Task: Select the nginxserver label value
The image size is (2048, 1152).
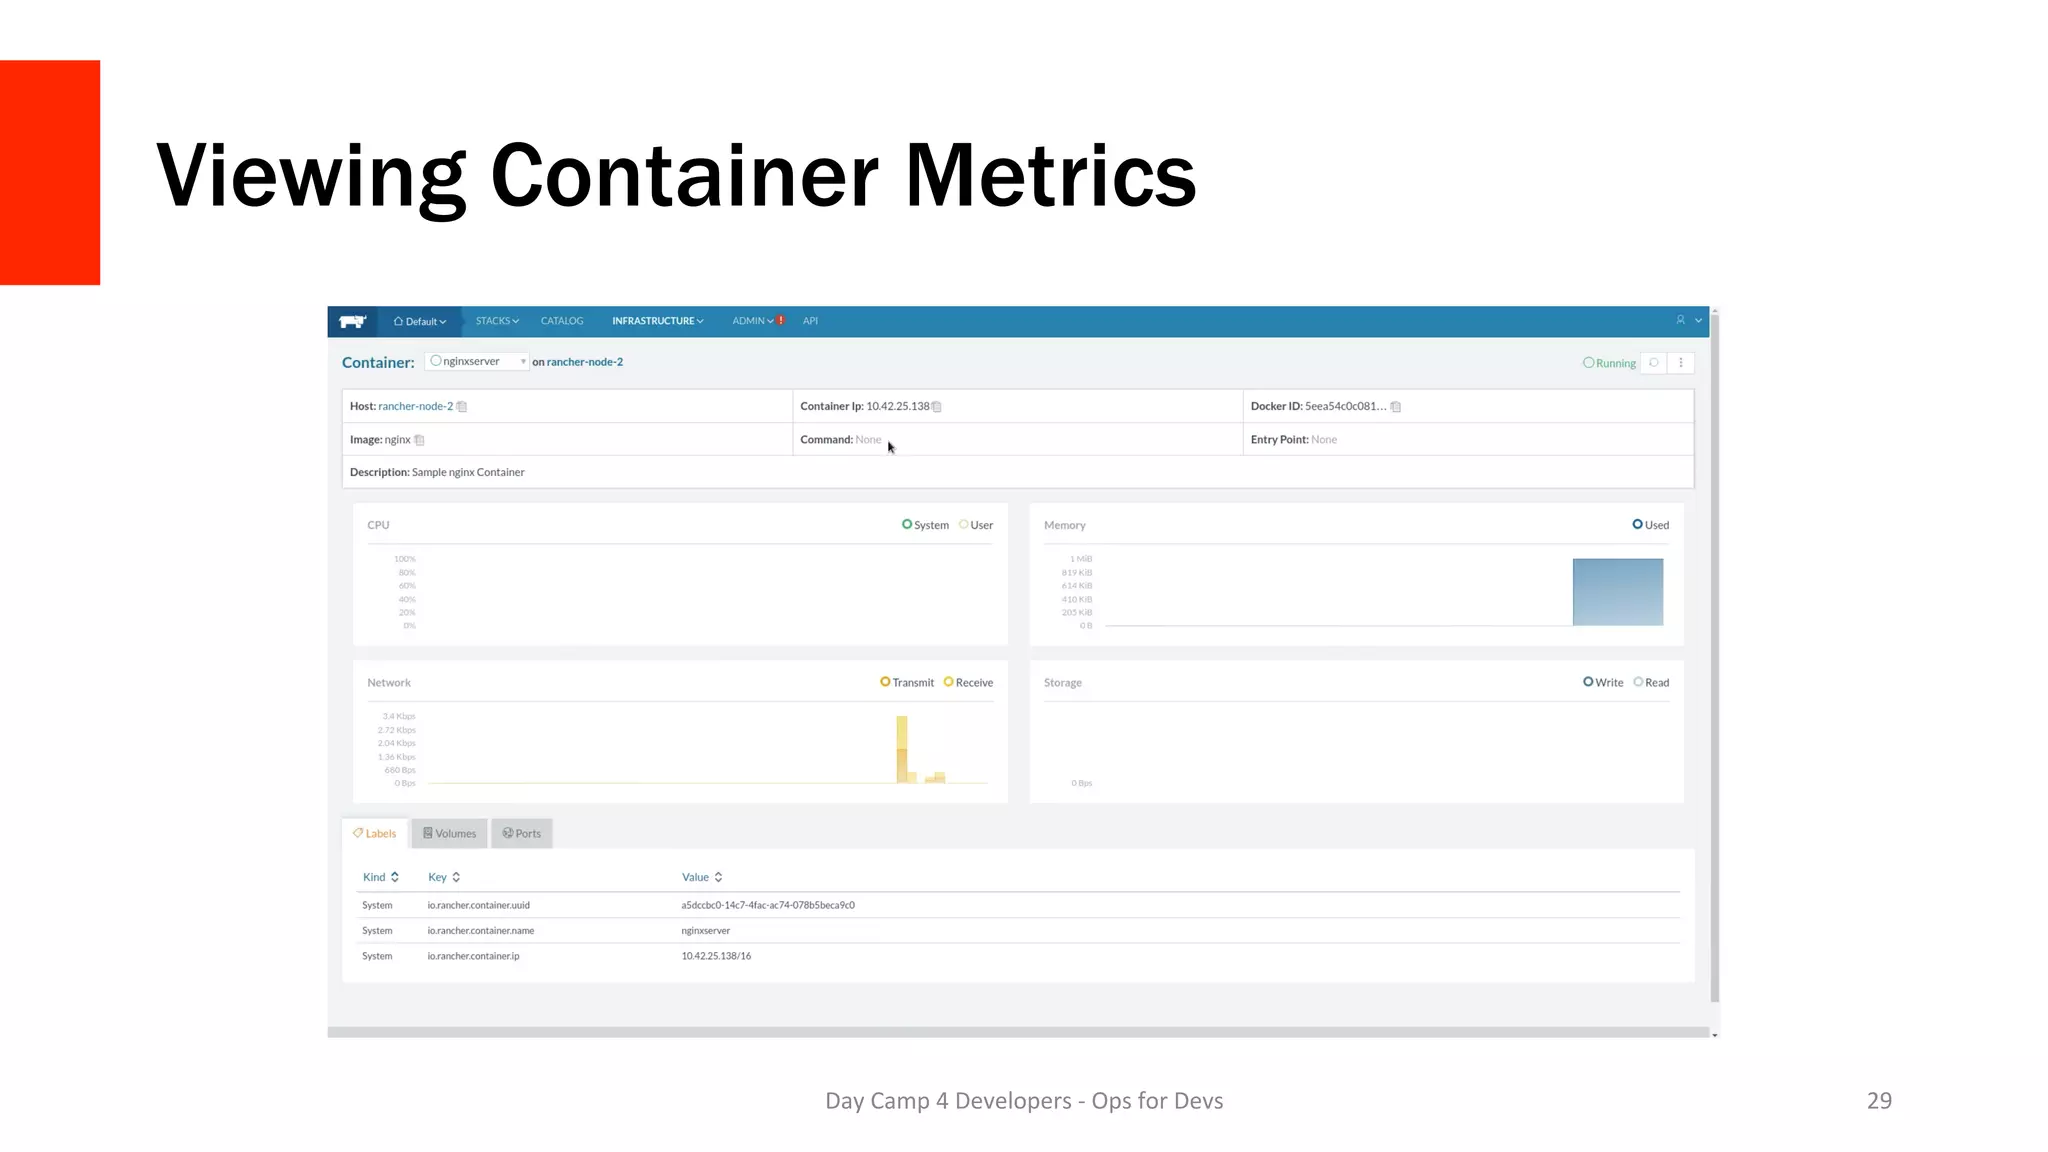Action: [x=706, y=931]
